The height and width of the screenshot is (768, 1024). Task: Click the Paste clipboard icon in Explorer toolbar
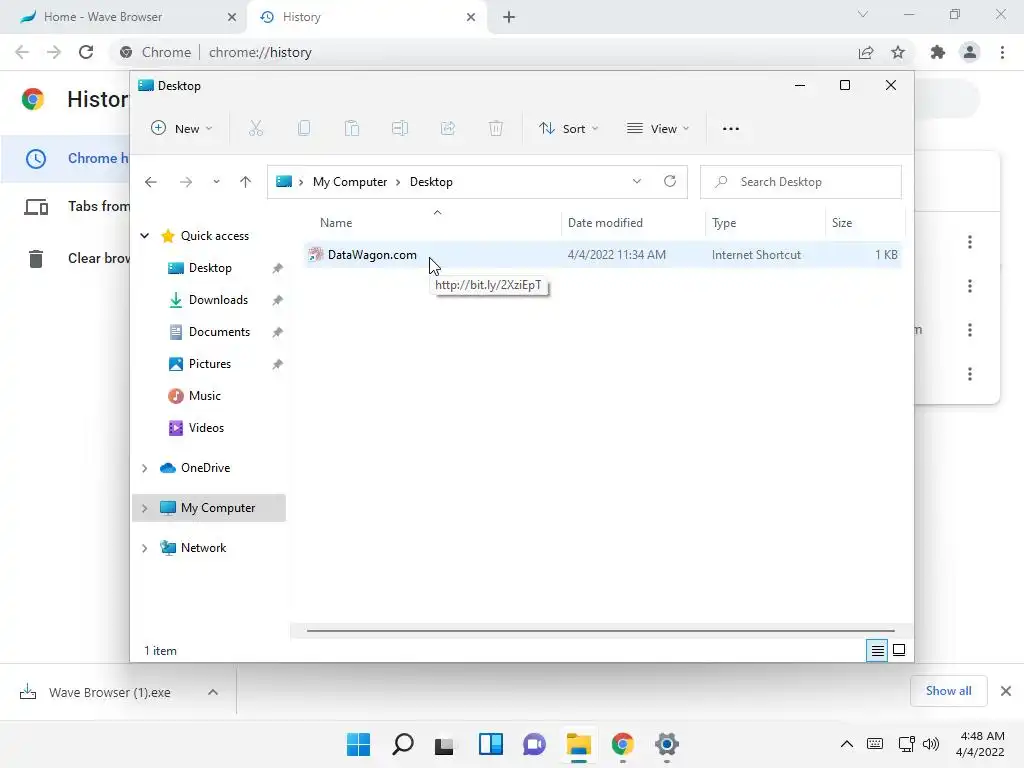[x=352, y=129]
